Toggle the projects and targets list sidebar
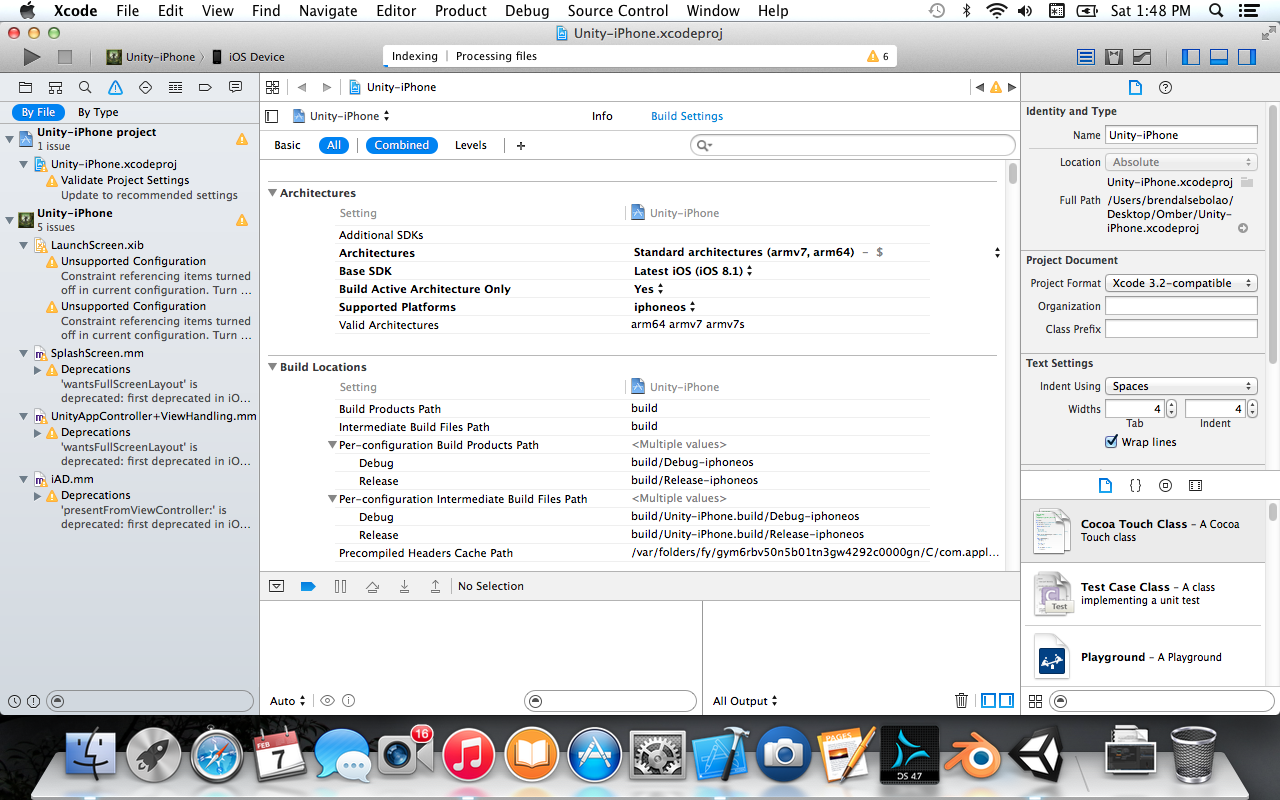 tap(272, 116)
